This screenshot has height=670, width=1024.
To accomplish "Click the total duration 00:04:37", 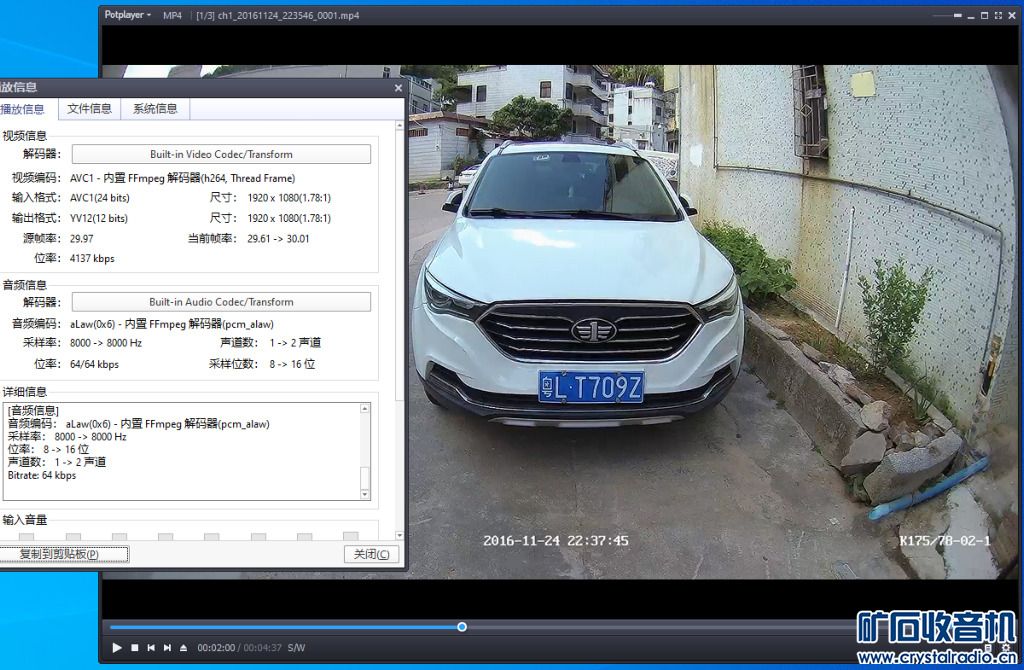I will tap(263, 648).
